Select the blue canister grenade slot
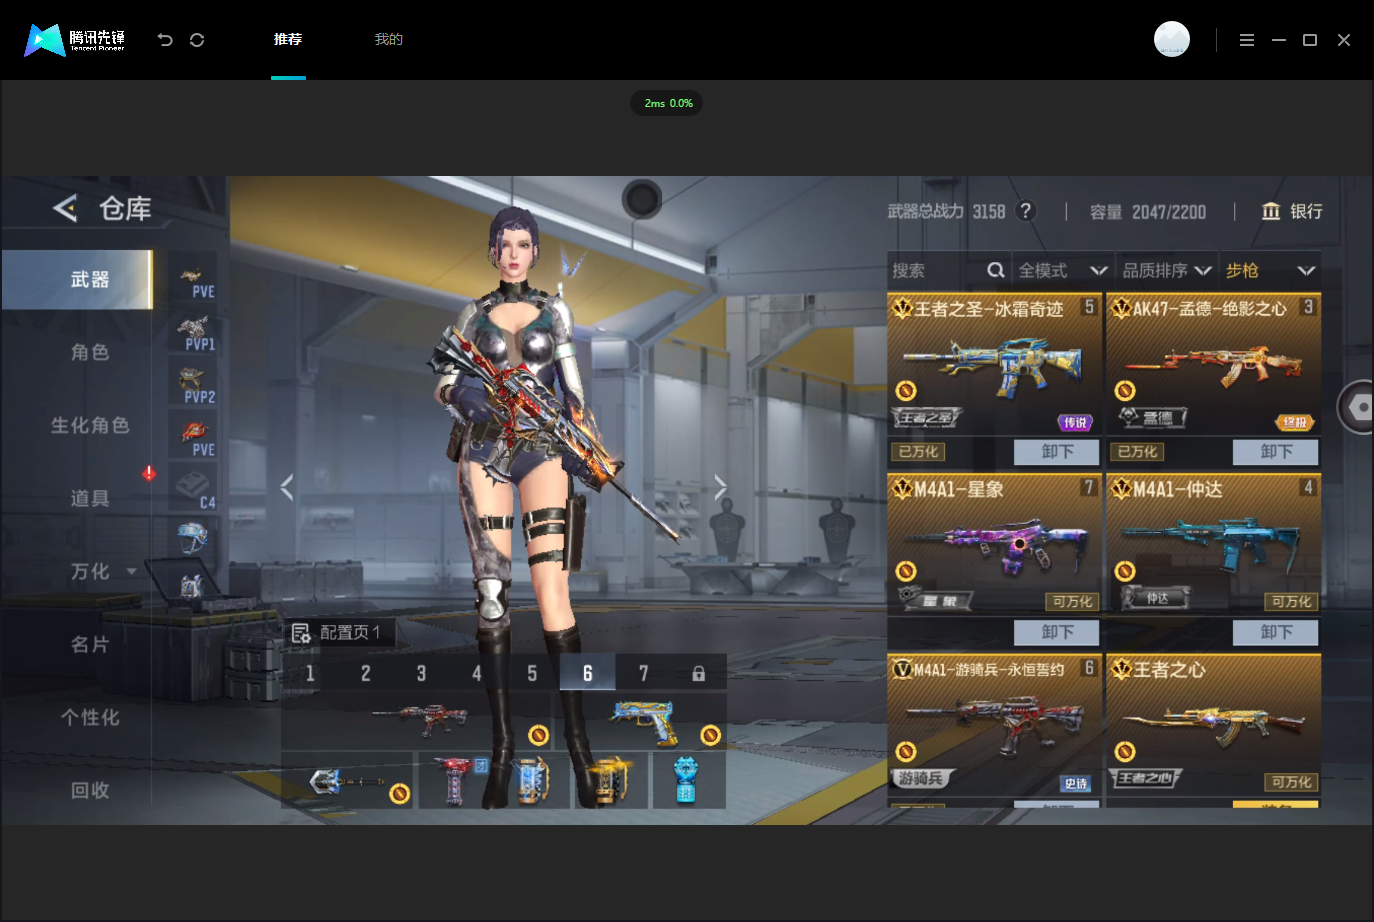This screenshot has height=922, width=1374. [x=532, y=780]
